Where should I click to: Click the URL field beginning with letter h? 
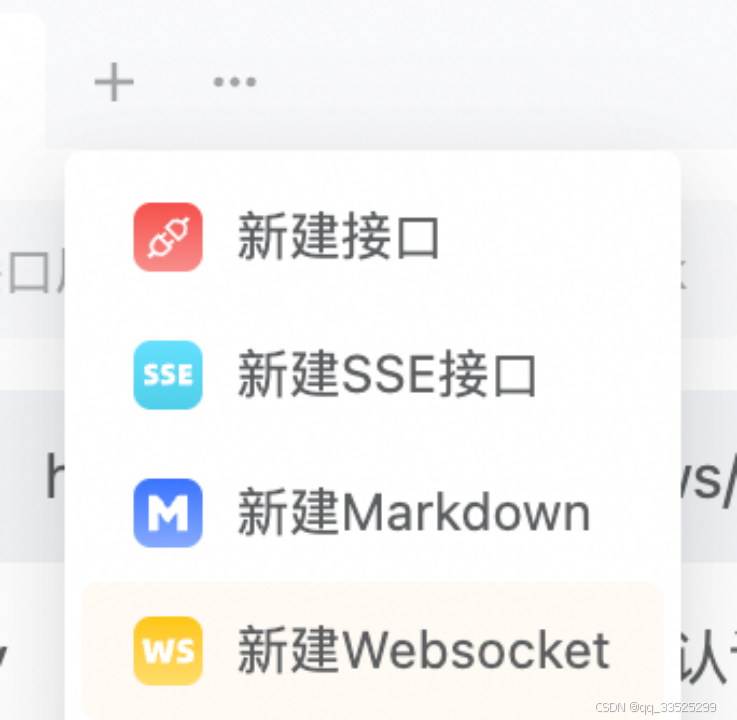55,475
